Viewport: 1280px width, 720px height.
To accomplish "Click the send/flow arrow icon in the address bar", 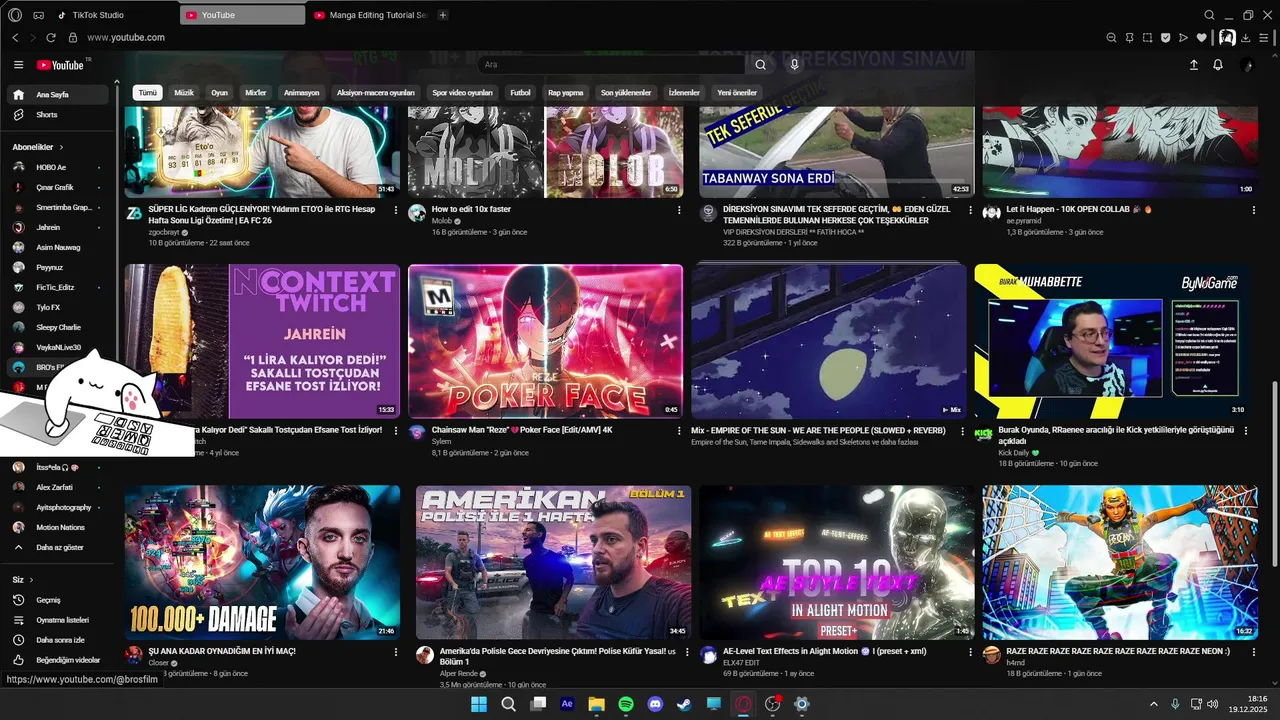I will (1183, 38).
